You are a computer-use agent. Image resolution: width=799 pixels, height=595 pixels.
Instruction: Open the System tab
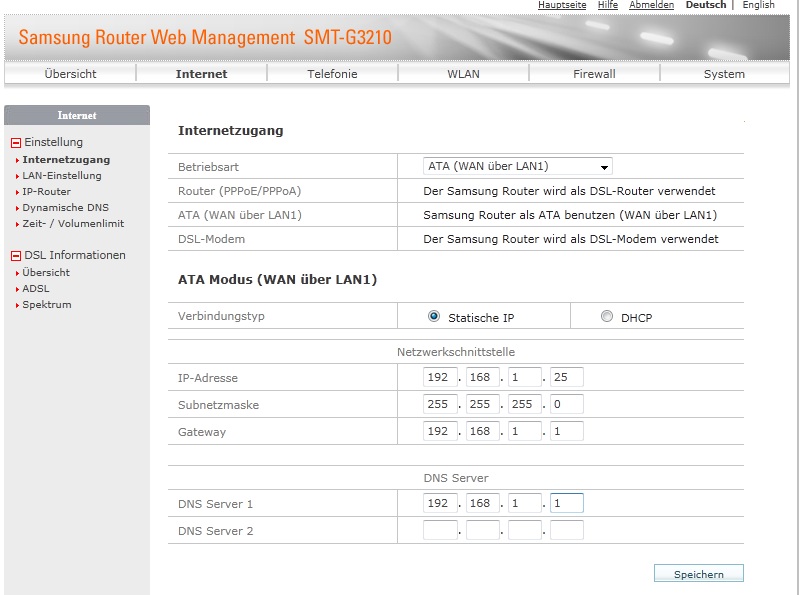click(x=724, y=74)
